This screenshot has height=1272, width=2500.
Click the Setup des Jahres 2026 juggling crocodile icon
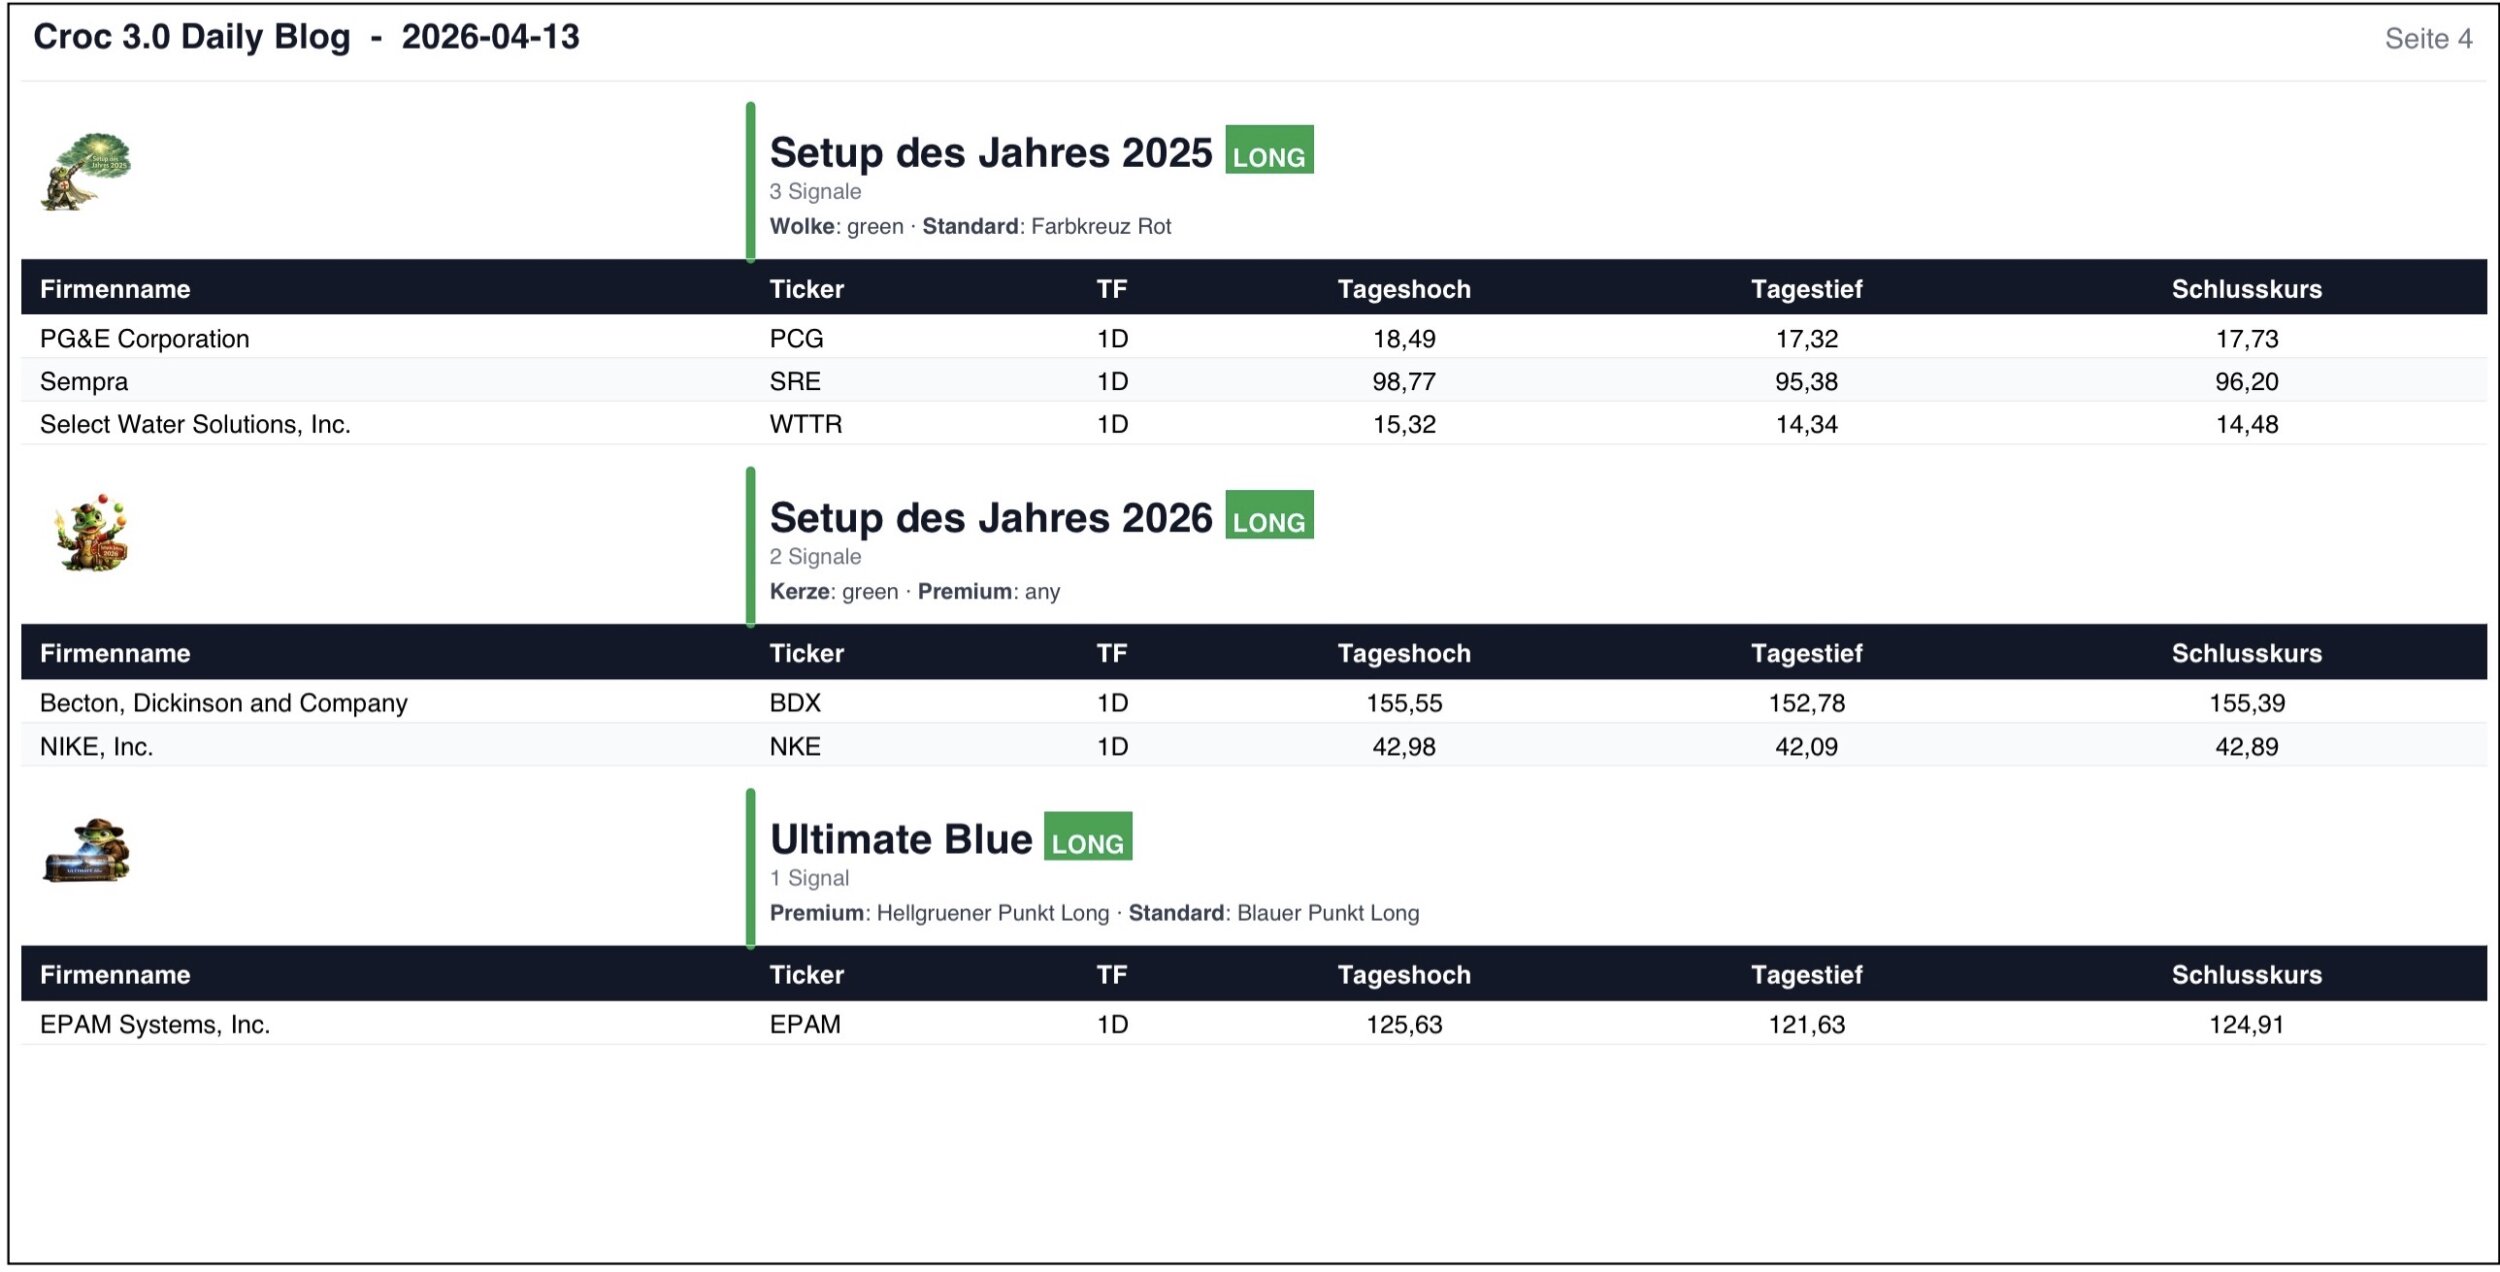[92, 533]
